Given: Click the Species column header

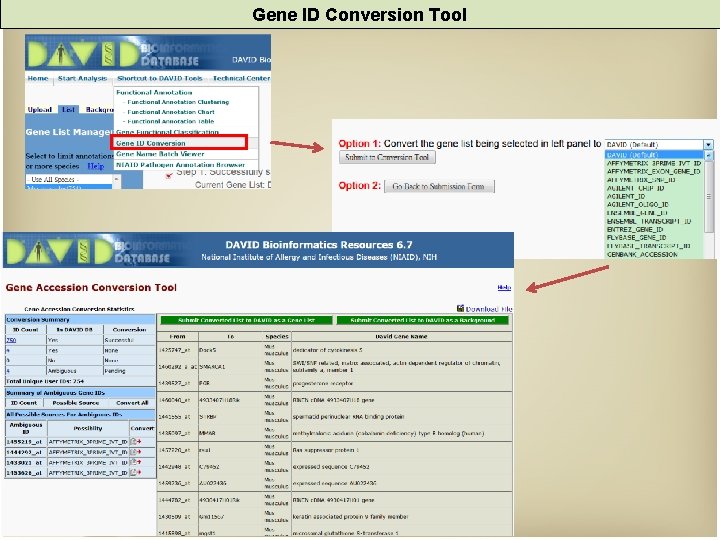Looking at the screenshot, I should (x=277, y=337).
